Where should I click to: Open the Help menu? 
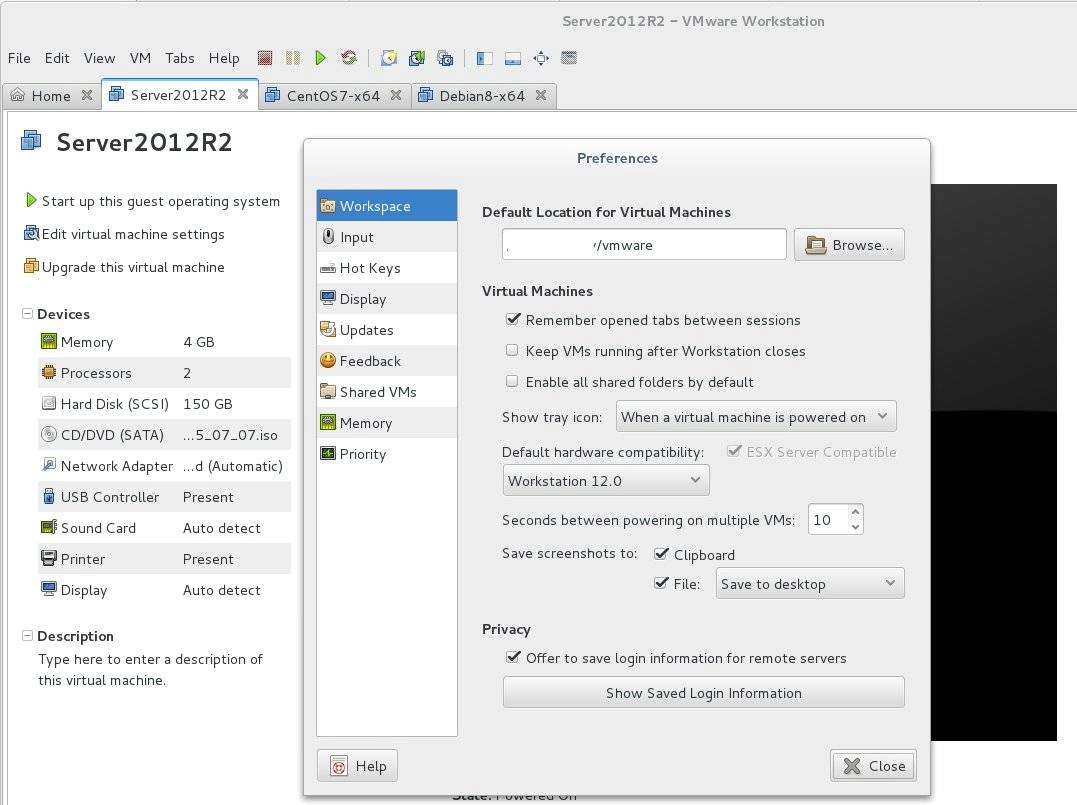coord(224,58)
